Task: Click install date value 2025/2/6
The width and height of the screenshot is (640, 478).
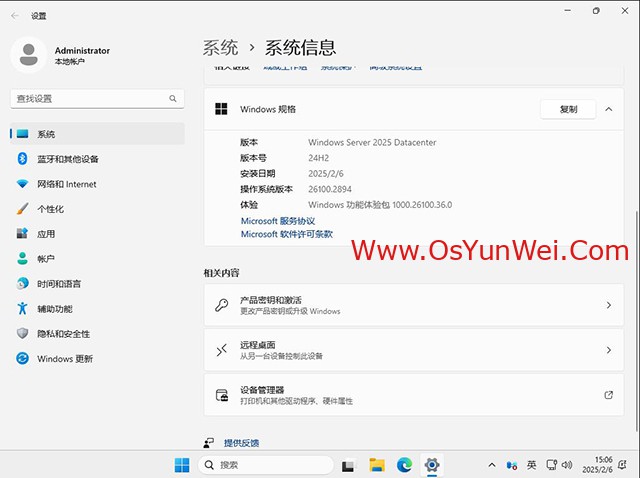Action: pyautogui.click(x=326, y=173)
